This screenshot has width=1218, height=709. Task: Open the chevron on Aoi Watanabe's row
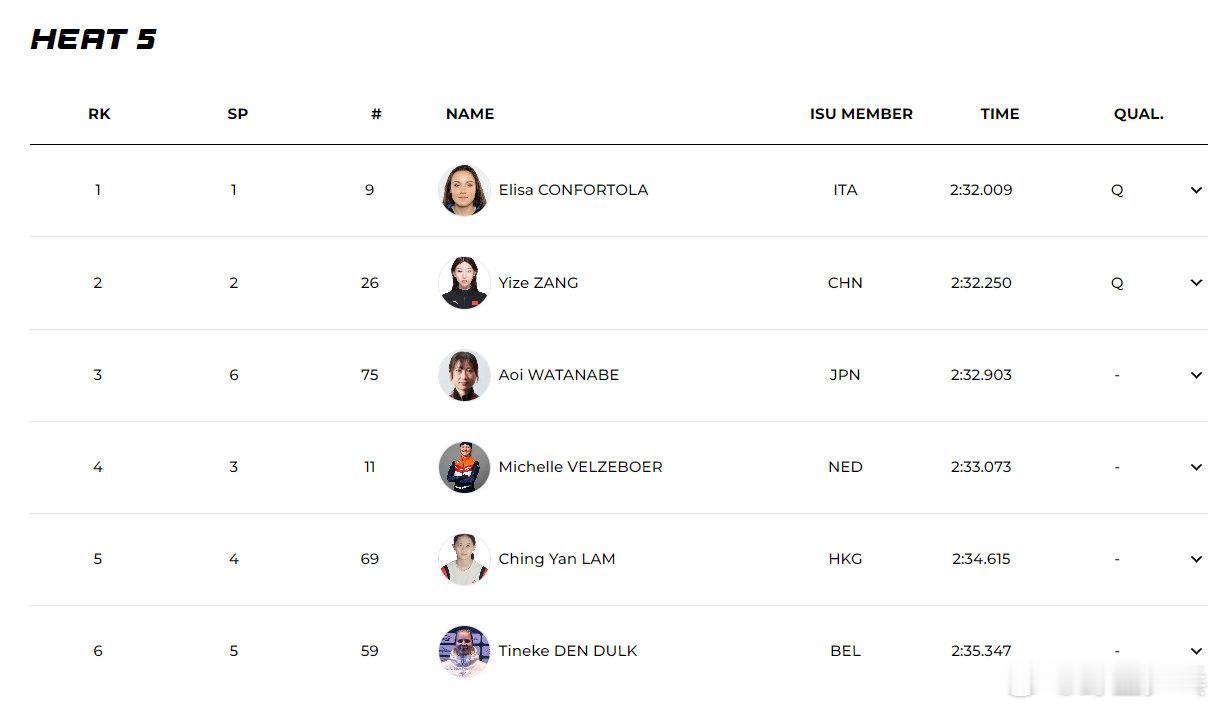tap(1196, 375)
